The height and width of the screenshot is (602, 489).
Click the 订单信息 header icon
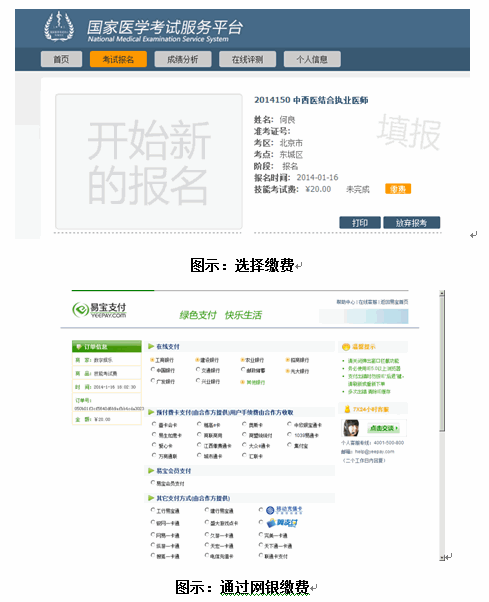[x=79, y=347]
